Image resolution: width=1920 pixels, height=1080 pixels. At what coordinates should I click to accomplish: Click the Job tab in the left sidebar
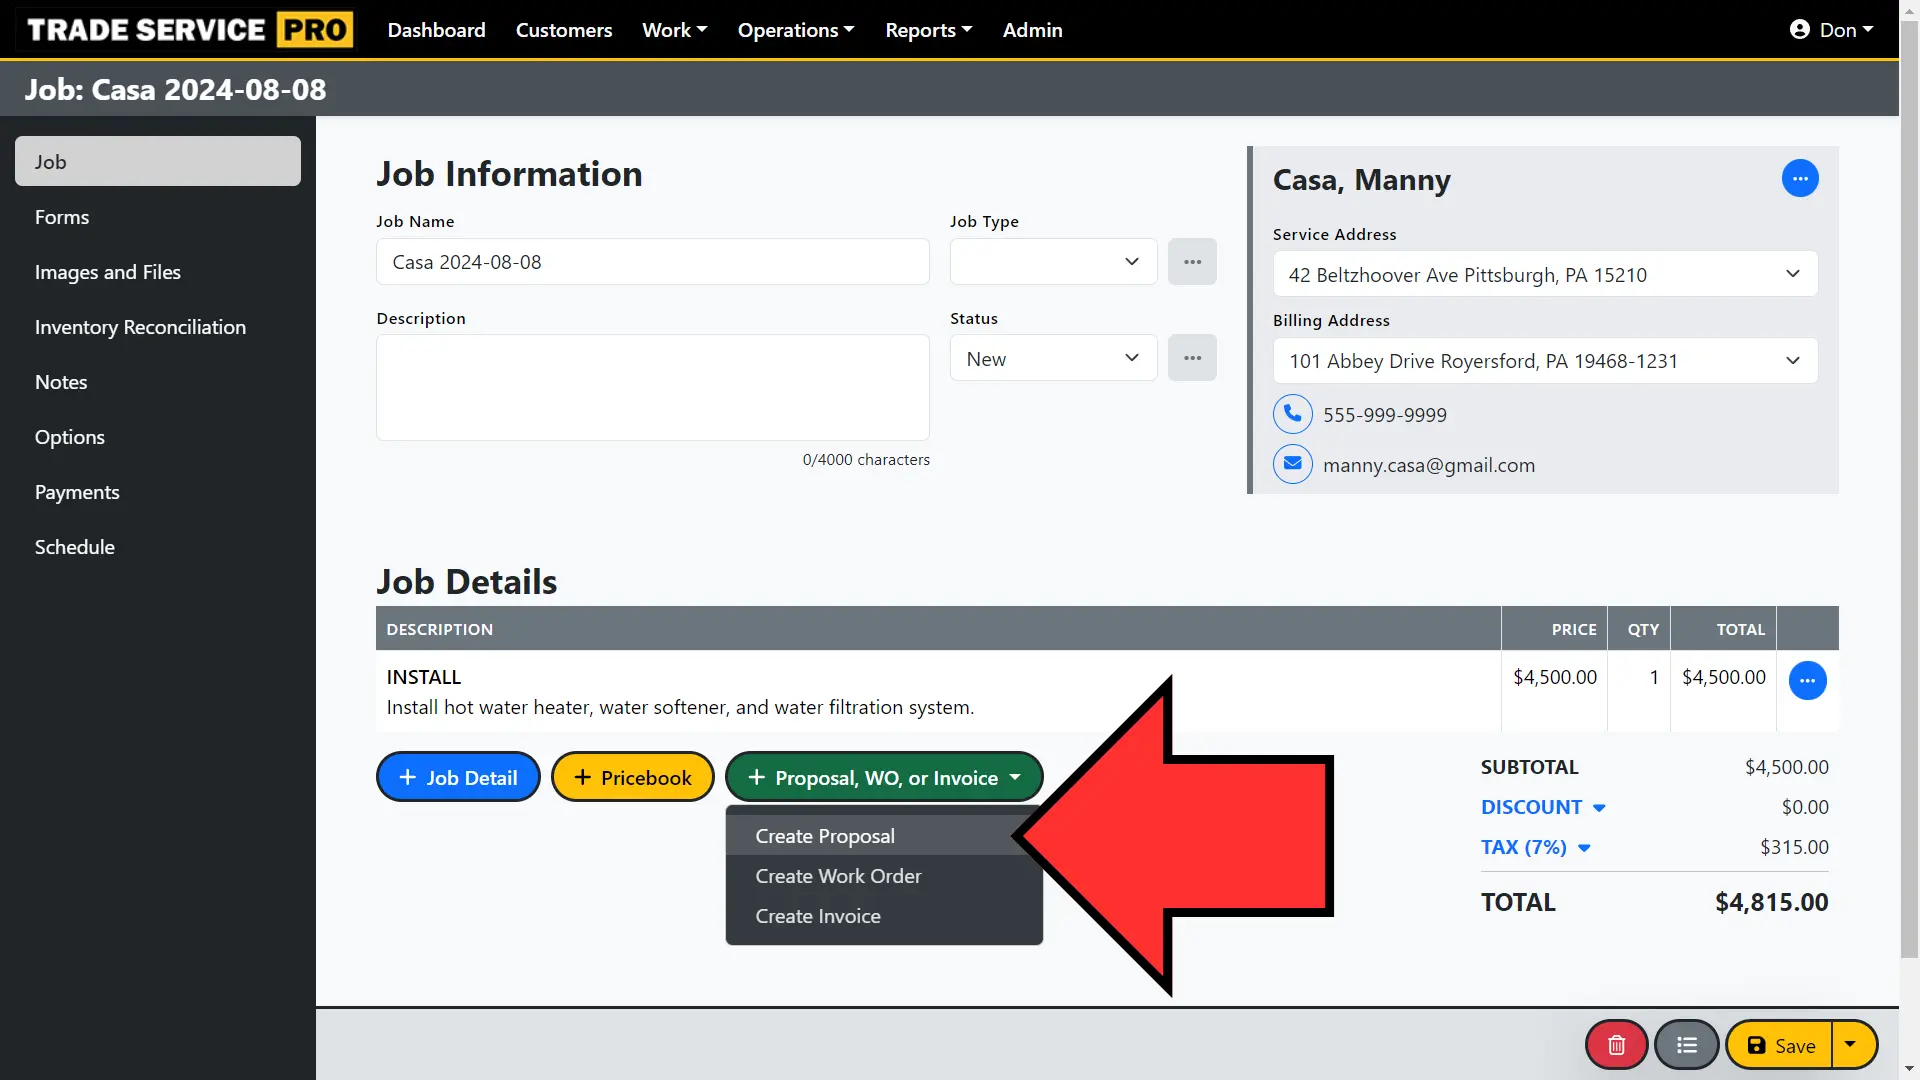click(x=157, y=160)
